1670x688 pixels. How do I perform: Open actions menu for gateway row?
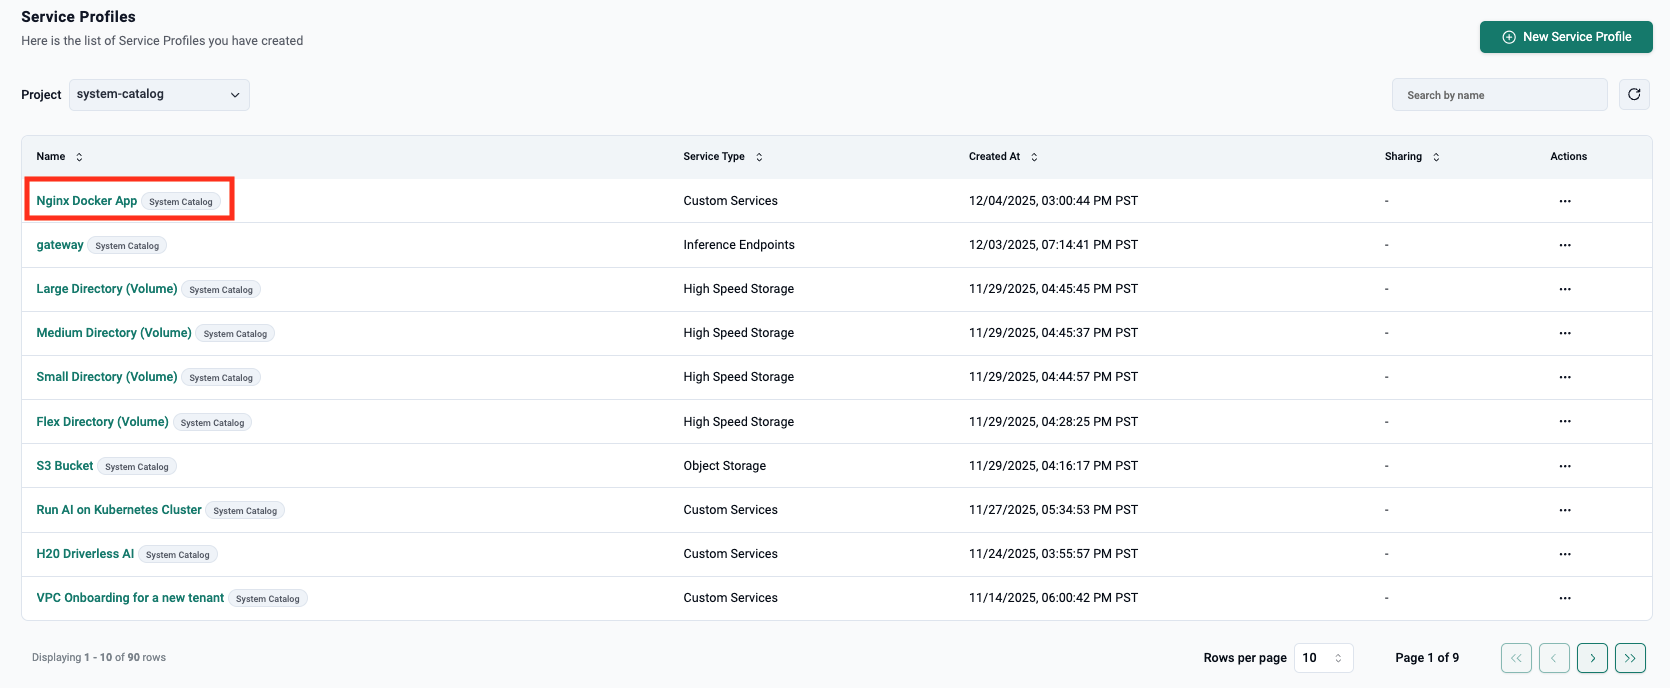pos(1564,245)
